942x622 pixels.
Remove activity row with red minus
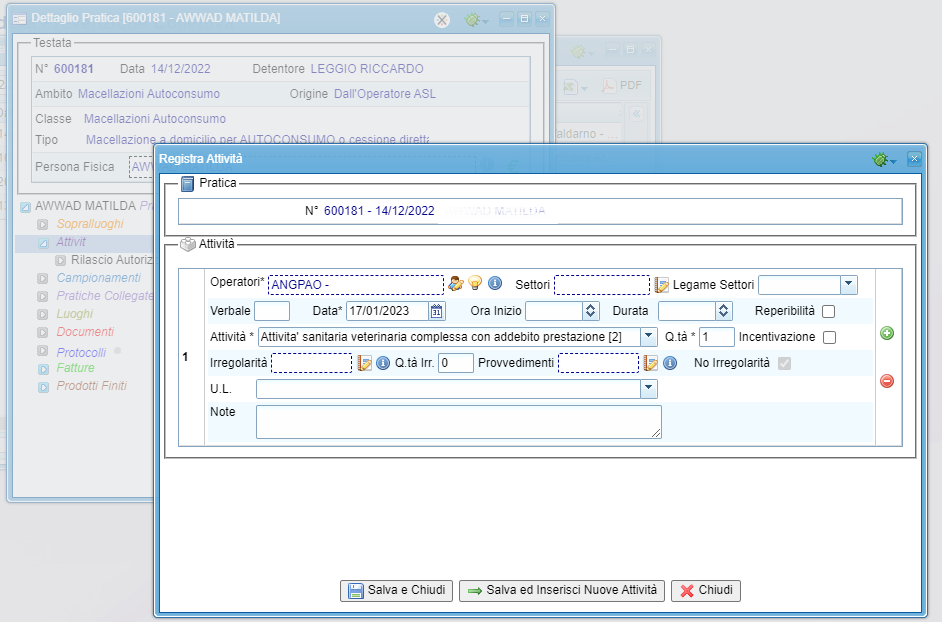pos(887,381)
